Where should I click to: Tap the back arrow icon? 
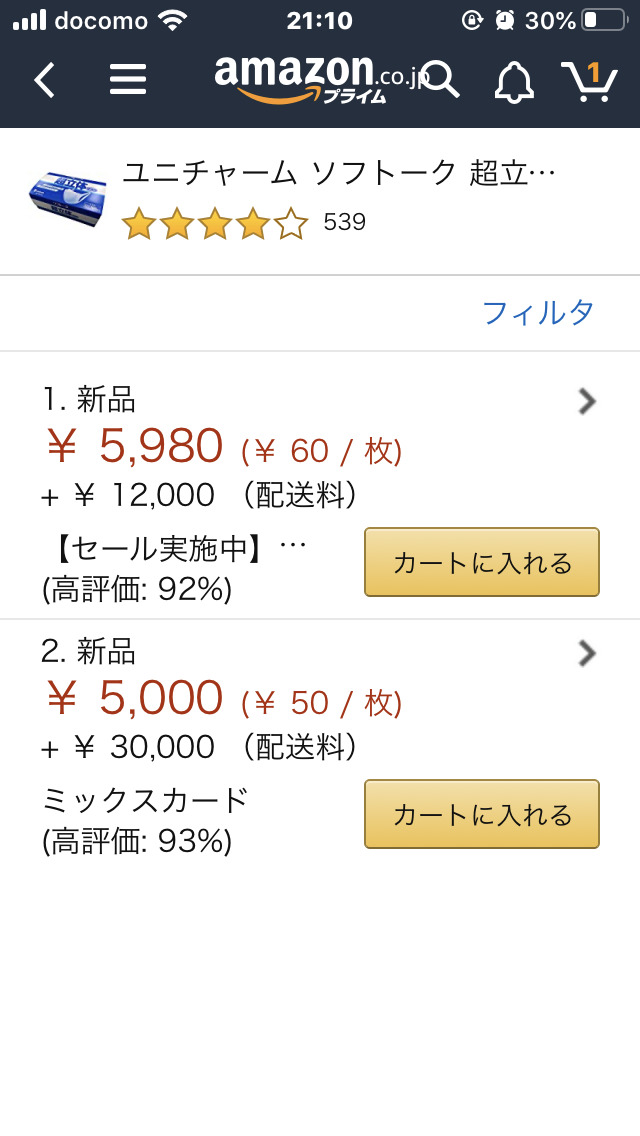(44, 80)
